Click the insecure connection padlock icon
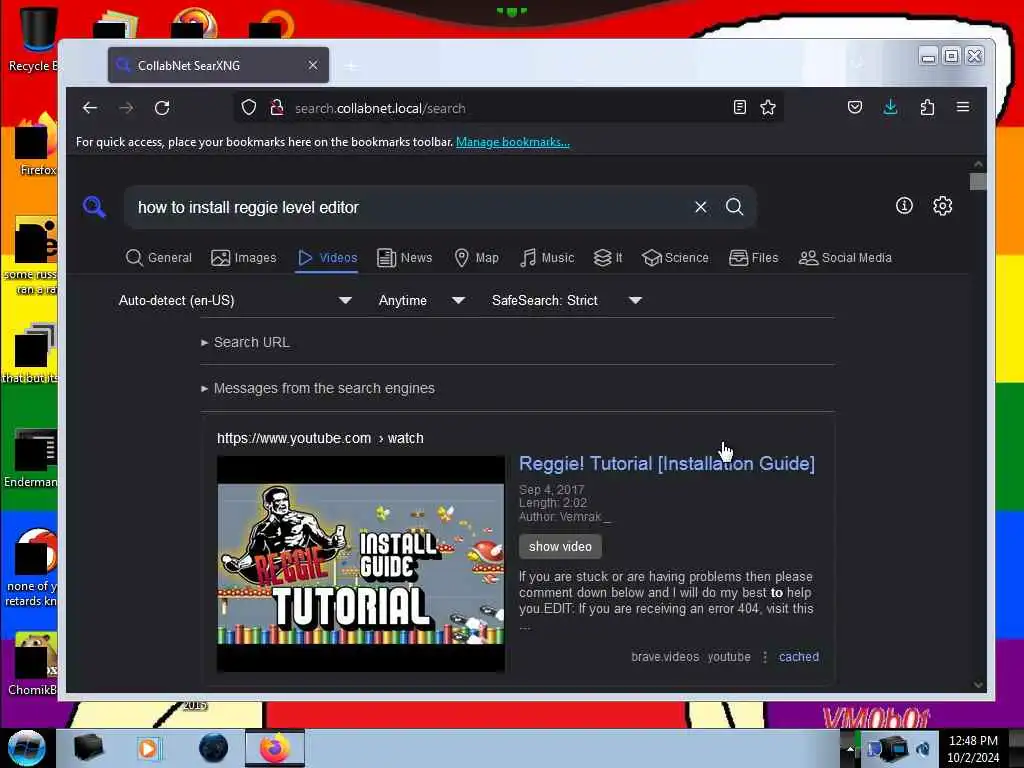1024x768 pixels. click(x=277, y=108)
